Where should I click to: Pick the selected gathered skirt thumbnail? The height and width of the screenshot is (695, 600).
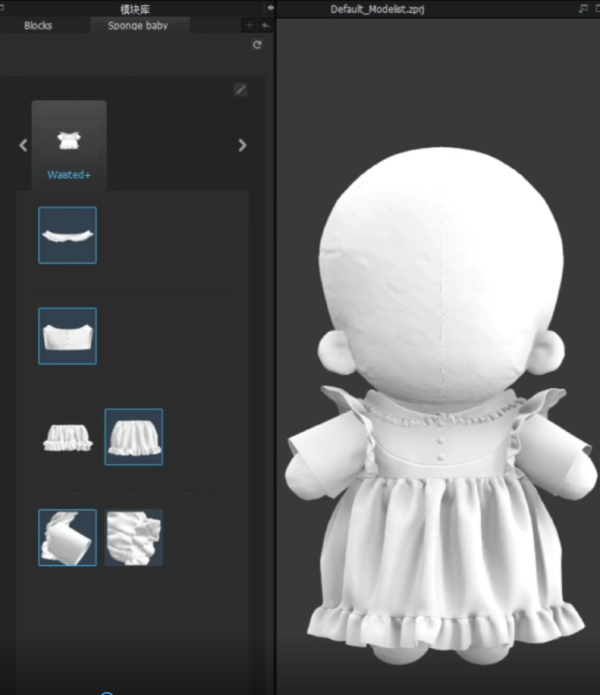[134, 437]
